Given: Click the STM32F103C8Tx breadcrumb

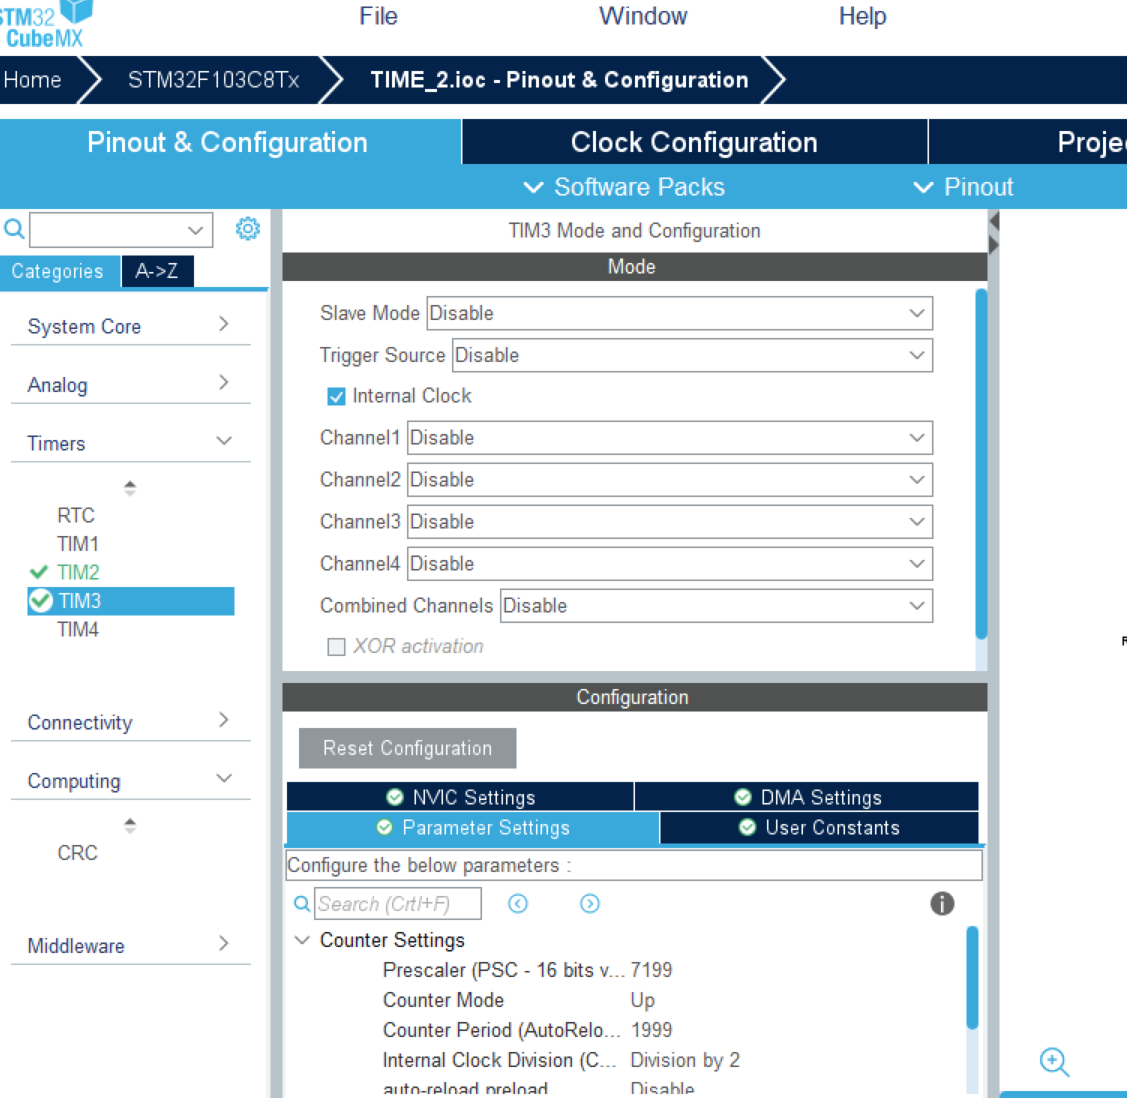Looking at the screenshot, I should point(213,80).
